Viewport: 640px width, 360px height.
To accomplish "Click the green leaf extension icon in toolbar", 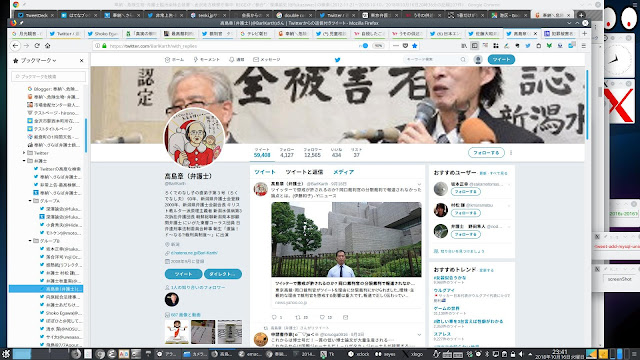I will click(549, 46).
